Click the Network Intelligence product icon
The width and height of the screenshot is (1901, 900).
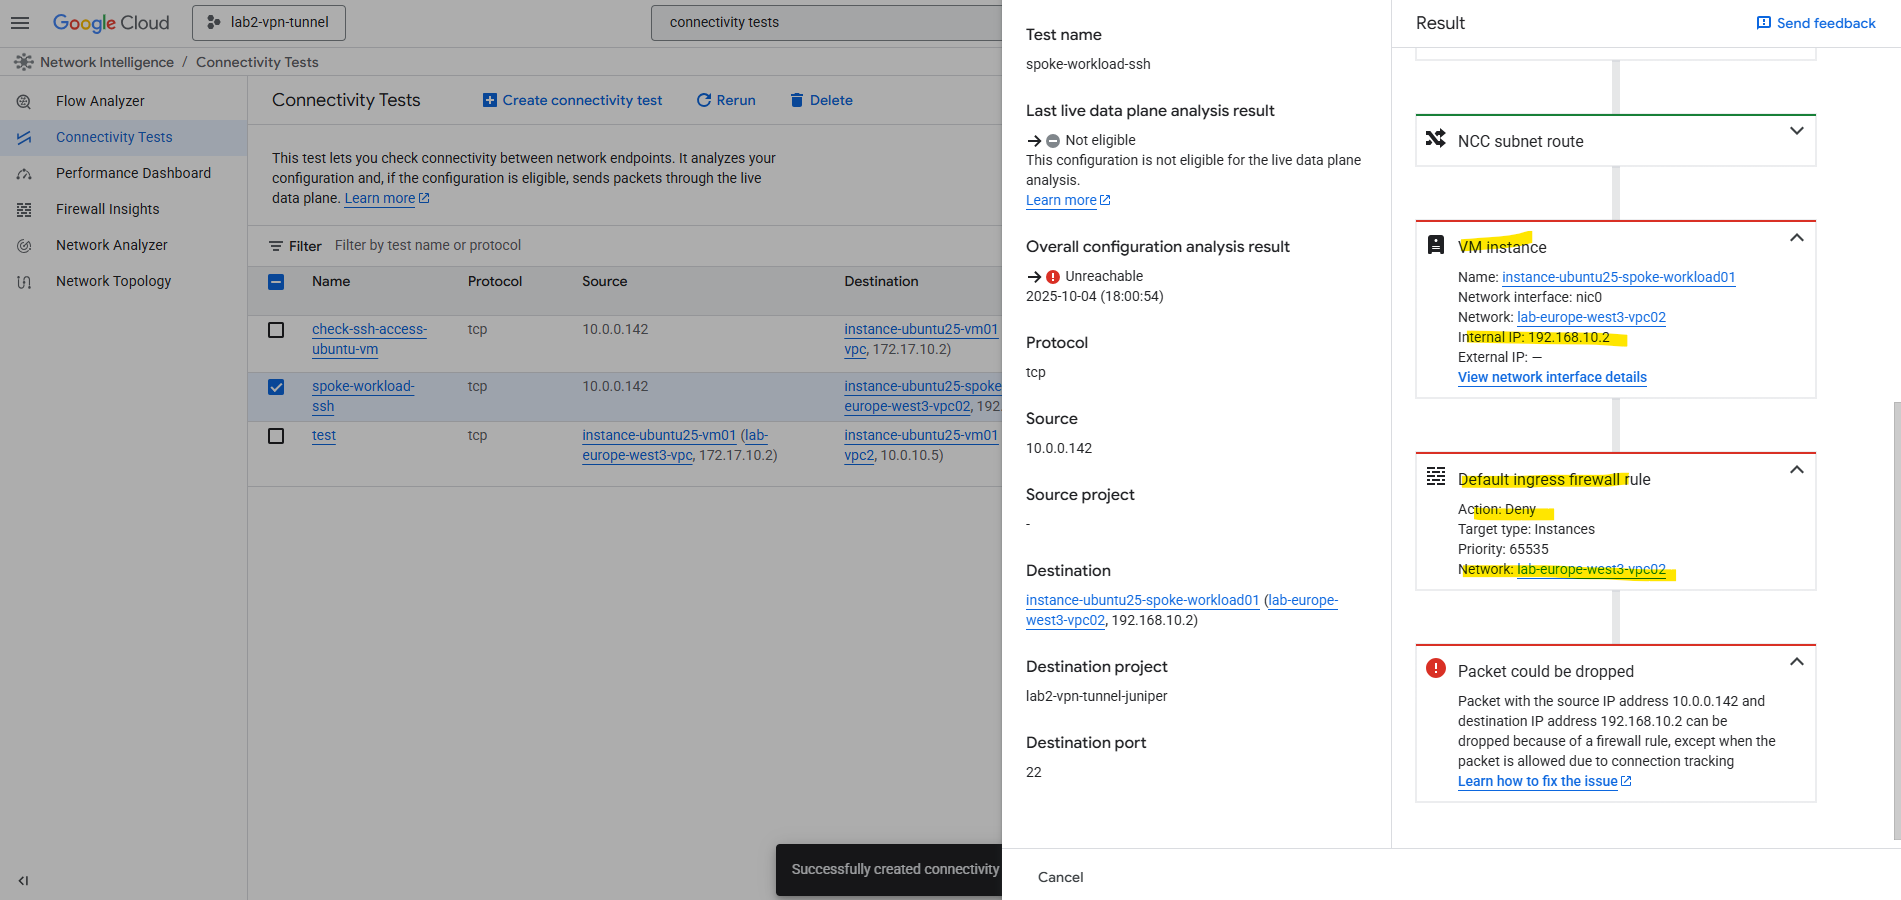tap(24, 62)
